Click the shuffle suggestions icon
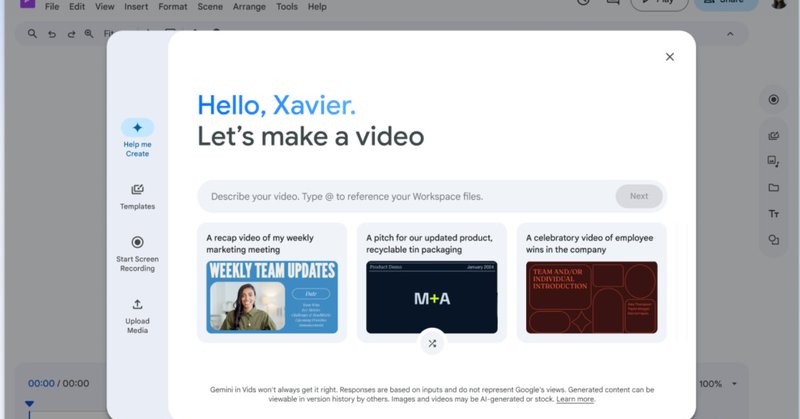The width and height of the screenshot is (800, 419). [x=432, y=343]
